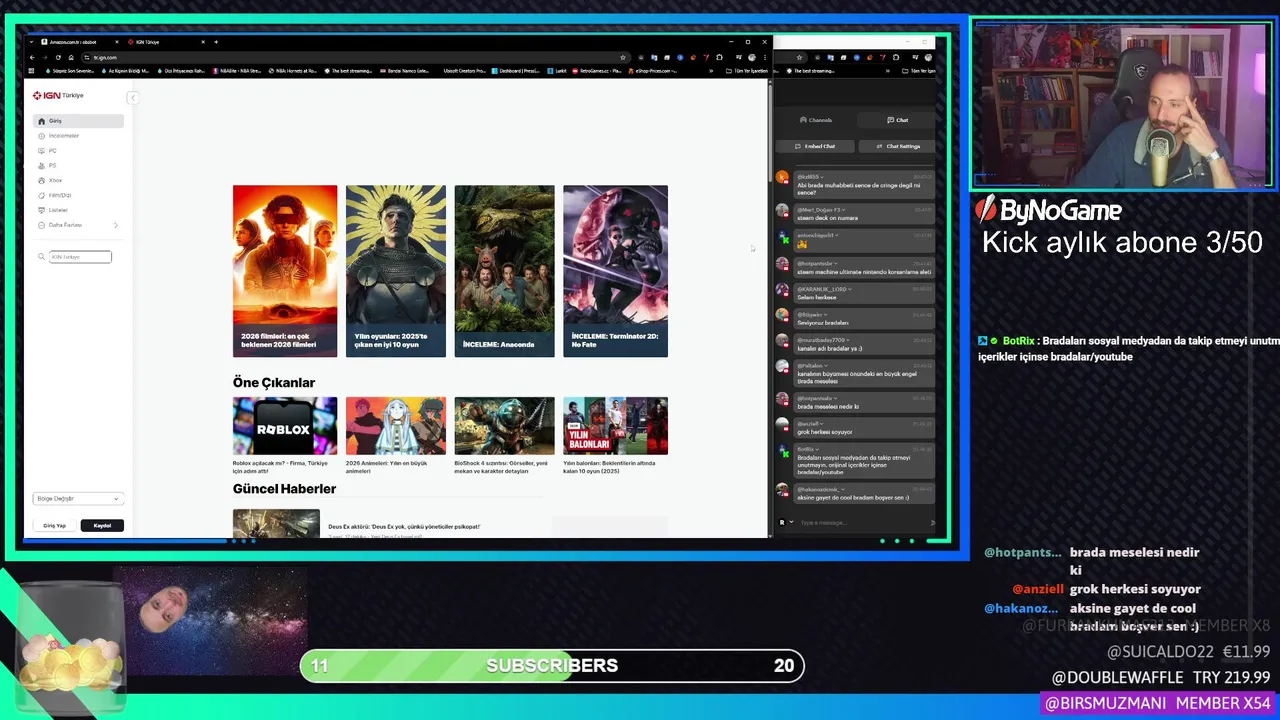Open the Yılın oyunları 2025 card
1280x720 pixels.
(396, 271)
